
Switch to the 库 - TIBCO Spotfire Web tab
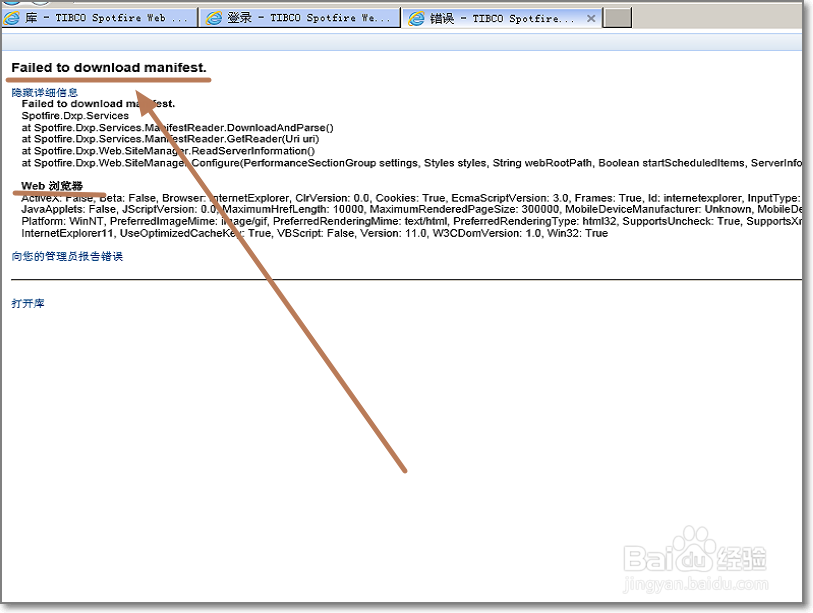pos(99,18)
